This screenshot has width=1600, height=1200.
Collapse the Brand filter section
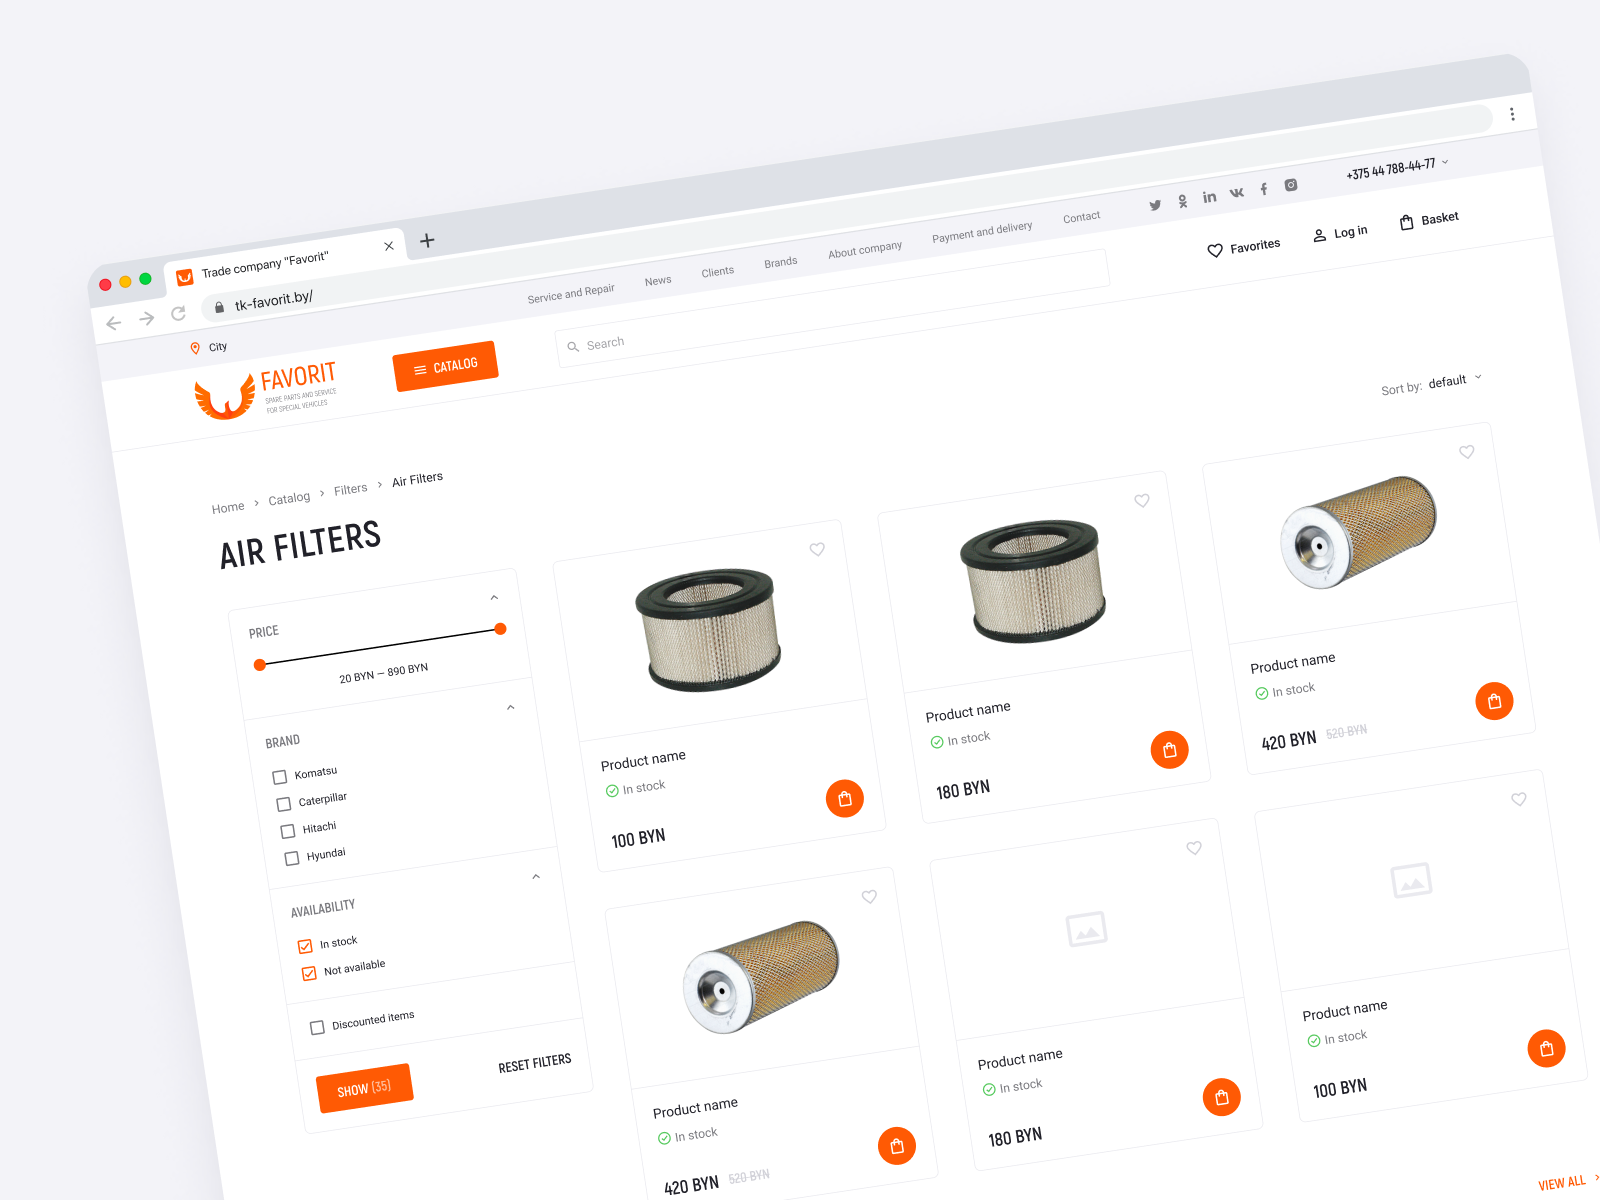coord(511,708)
